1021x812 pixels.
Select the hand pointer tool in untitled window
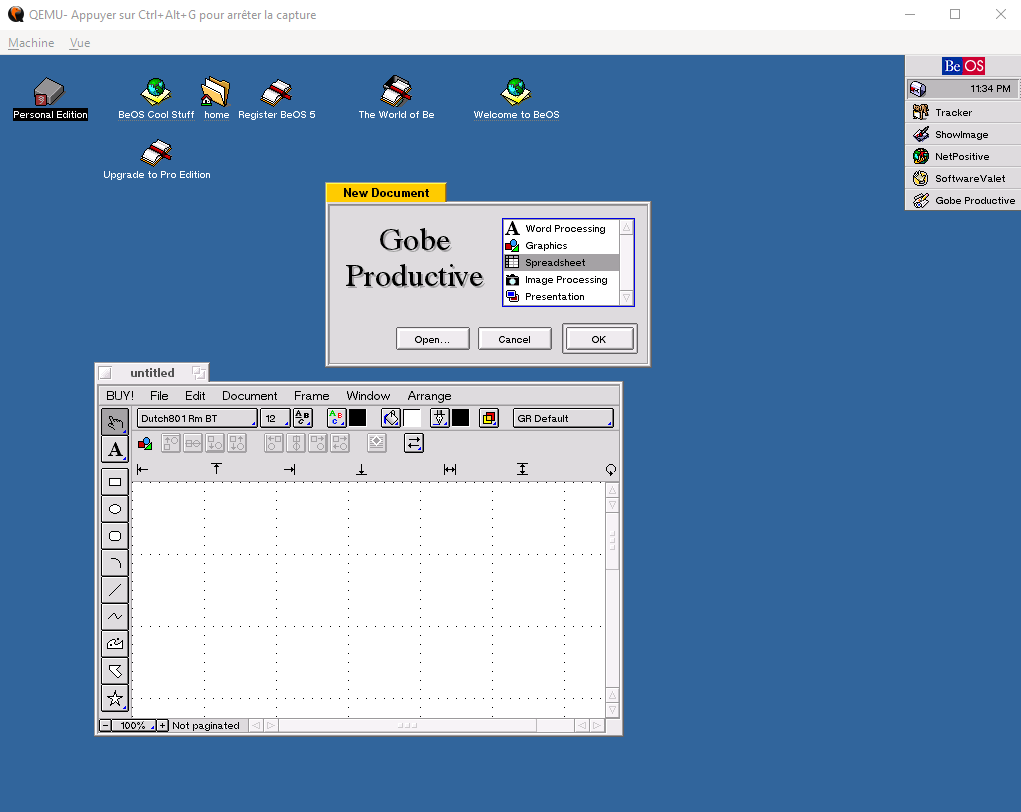pos(115,422)
